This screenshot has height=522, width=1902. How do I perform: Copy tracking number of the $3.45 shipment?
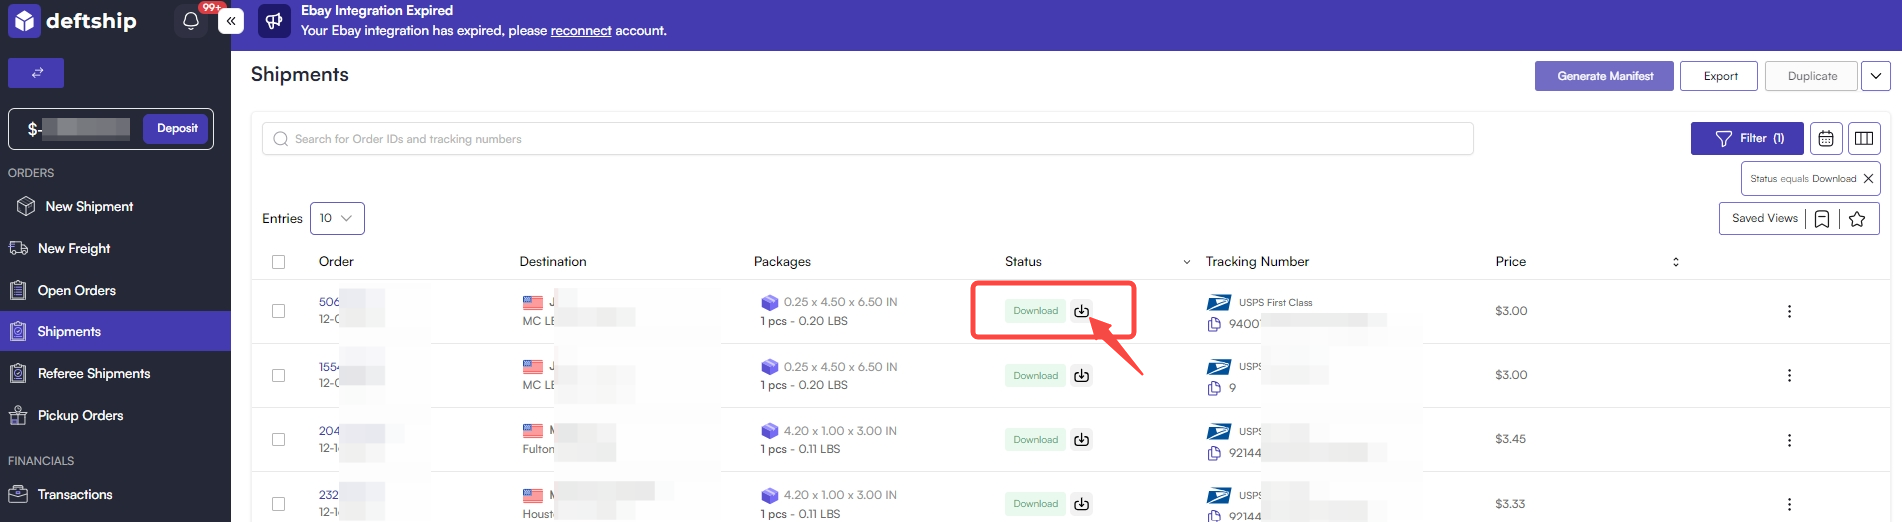tap(1214, 453)
